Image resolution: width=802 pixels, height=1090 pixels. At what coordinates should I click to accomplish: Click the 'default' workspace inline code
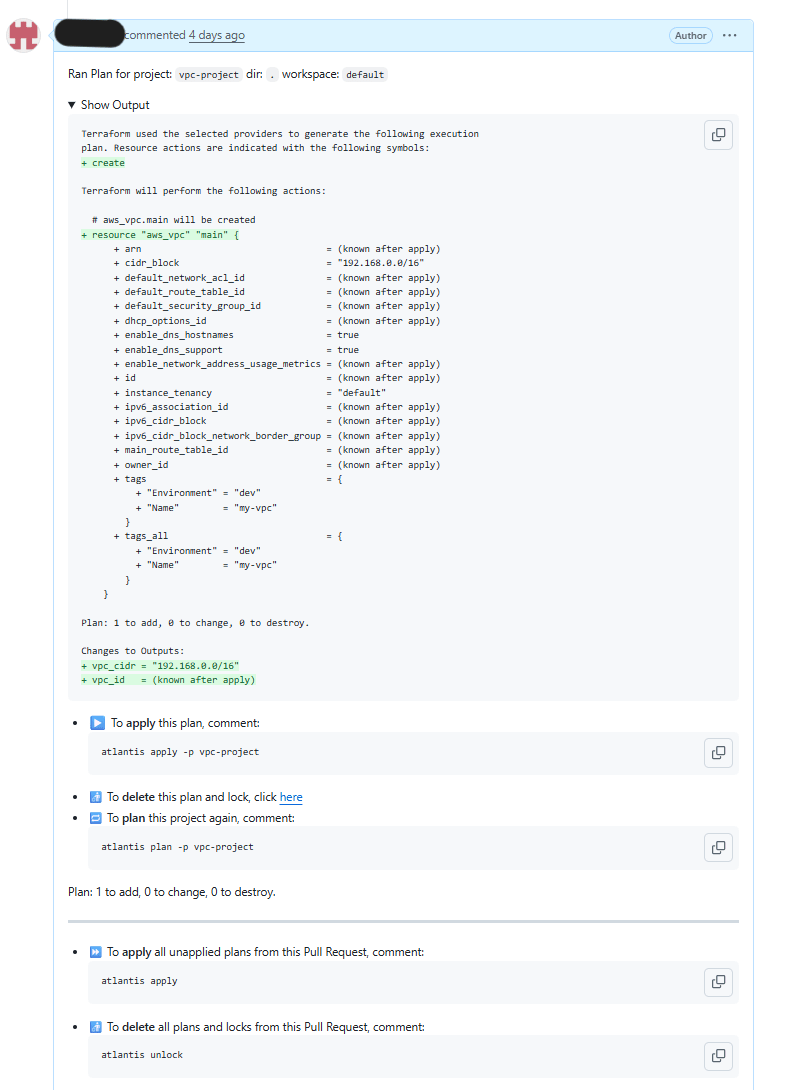tap(365, 75)
